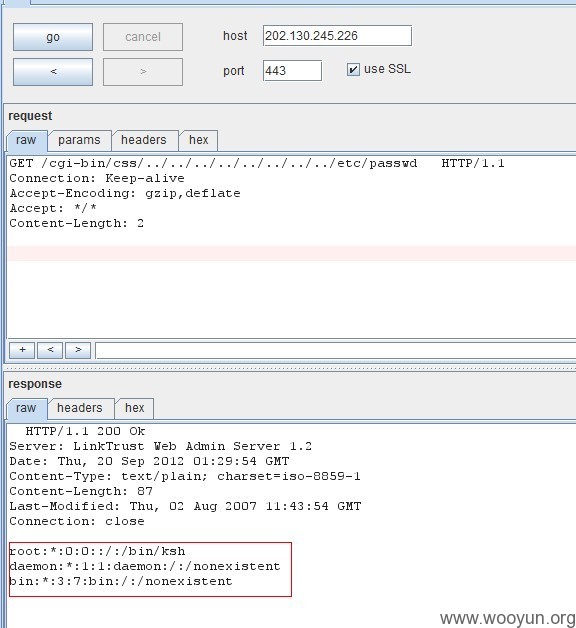Click the Connection: close response line

pos(77,521)
